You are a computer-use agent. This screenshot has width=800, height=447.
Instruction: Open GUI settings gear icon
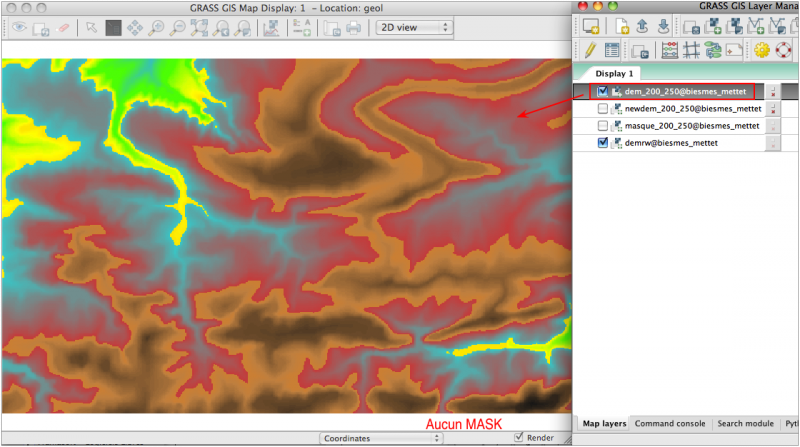click(x=763, y=49)
